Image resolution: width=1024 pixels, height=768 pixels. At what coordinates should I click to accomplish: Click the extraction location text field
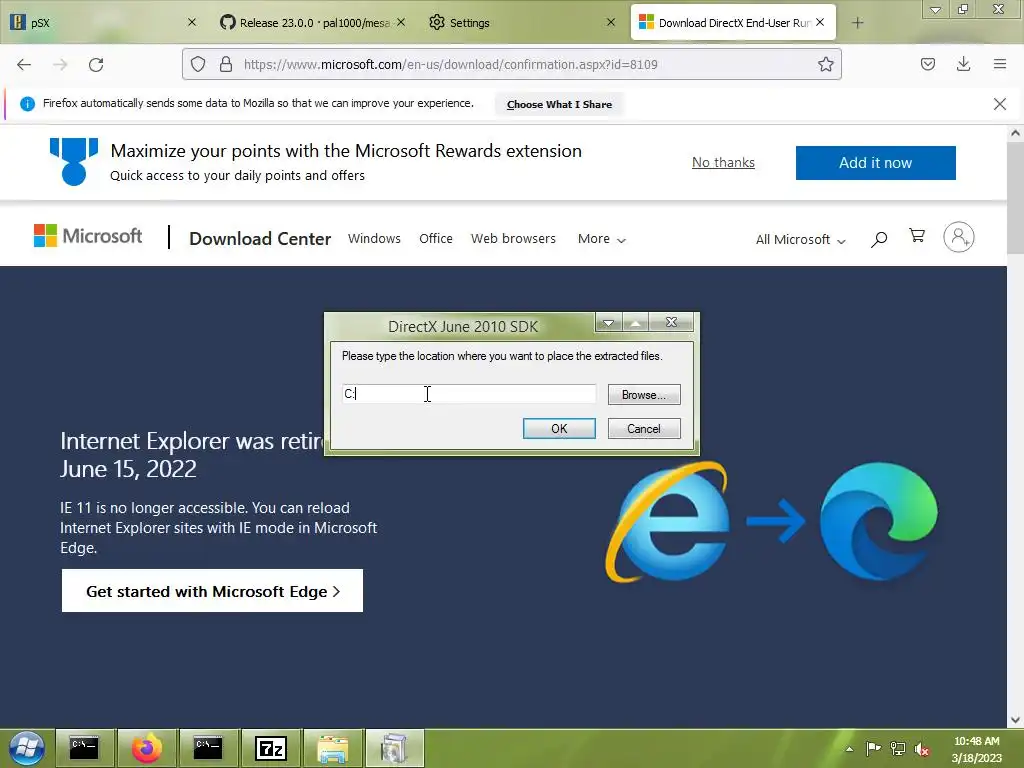tap(468, 394)
